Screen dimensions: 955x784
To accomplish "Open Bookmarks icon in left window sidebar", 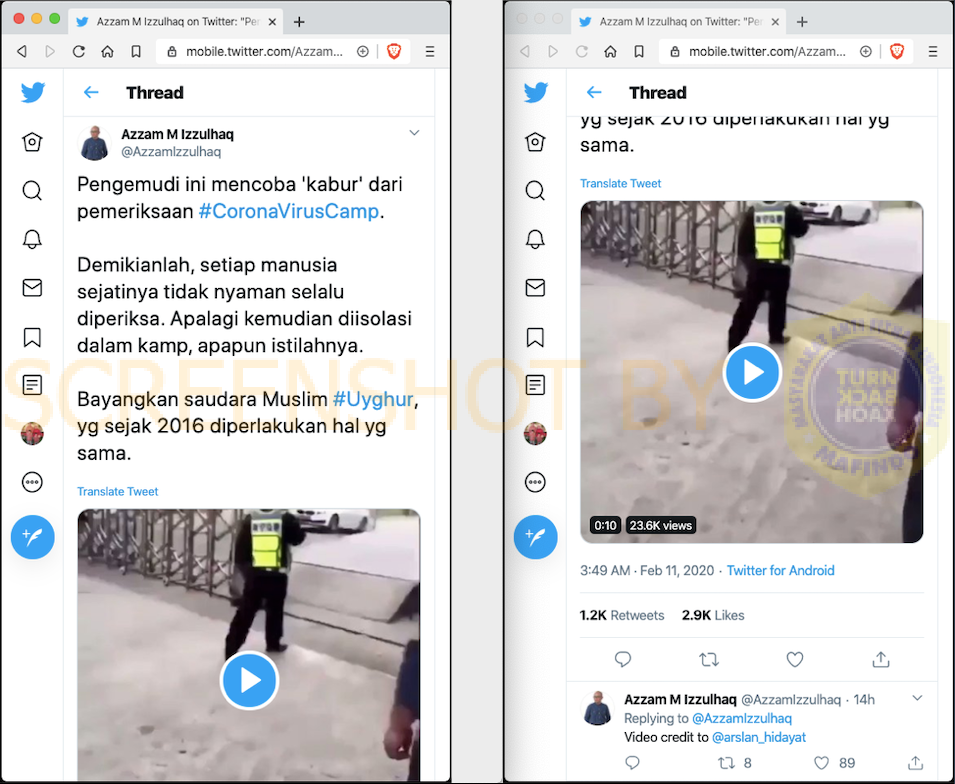I will coord(32,337).
